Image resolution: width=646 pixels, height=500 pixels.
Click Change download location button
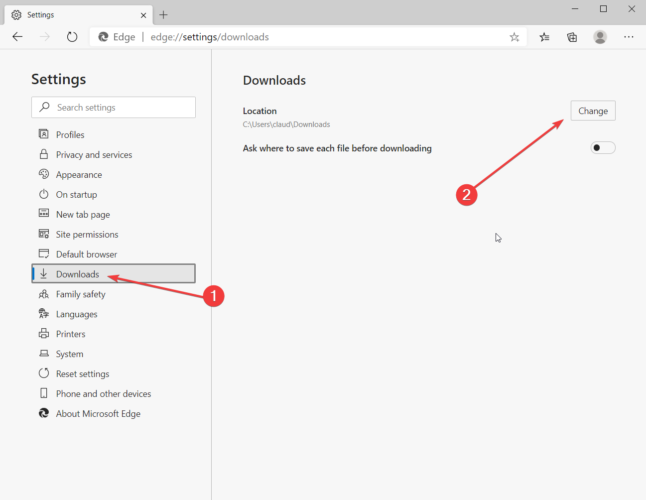point(593,111)
